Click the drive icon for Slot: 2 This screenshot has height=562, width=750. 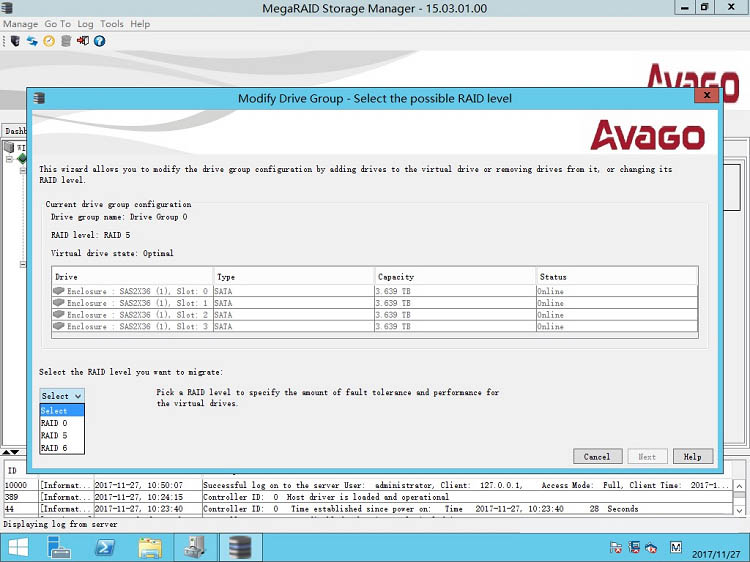(59, 314)
